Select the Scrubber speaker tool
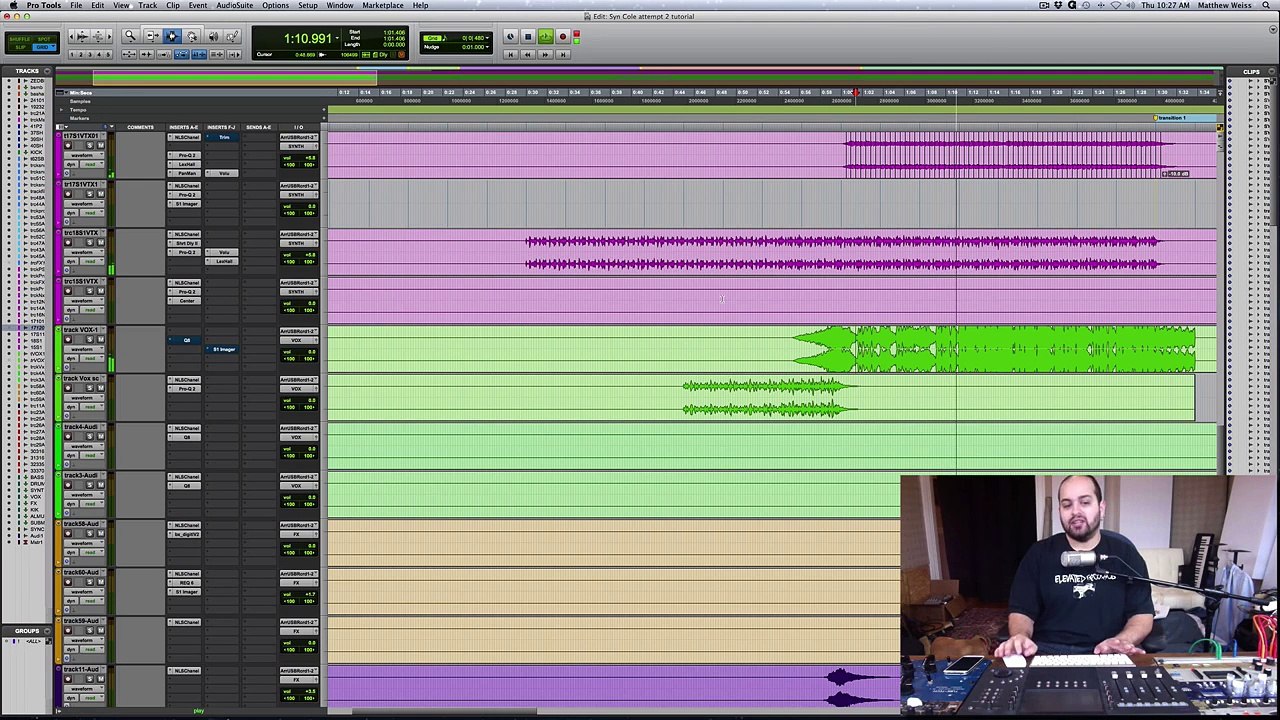1280x720 pixels. pyautogui.click(x=213, y=36)
